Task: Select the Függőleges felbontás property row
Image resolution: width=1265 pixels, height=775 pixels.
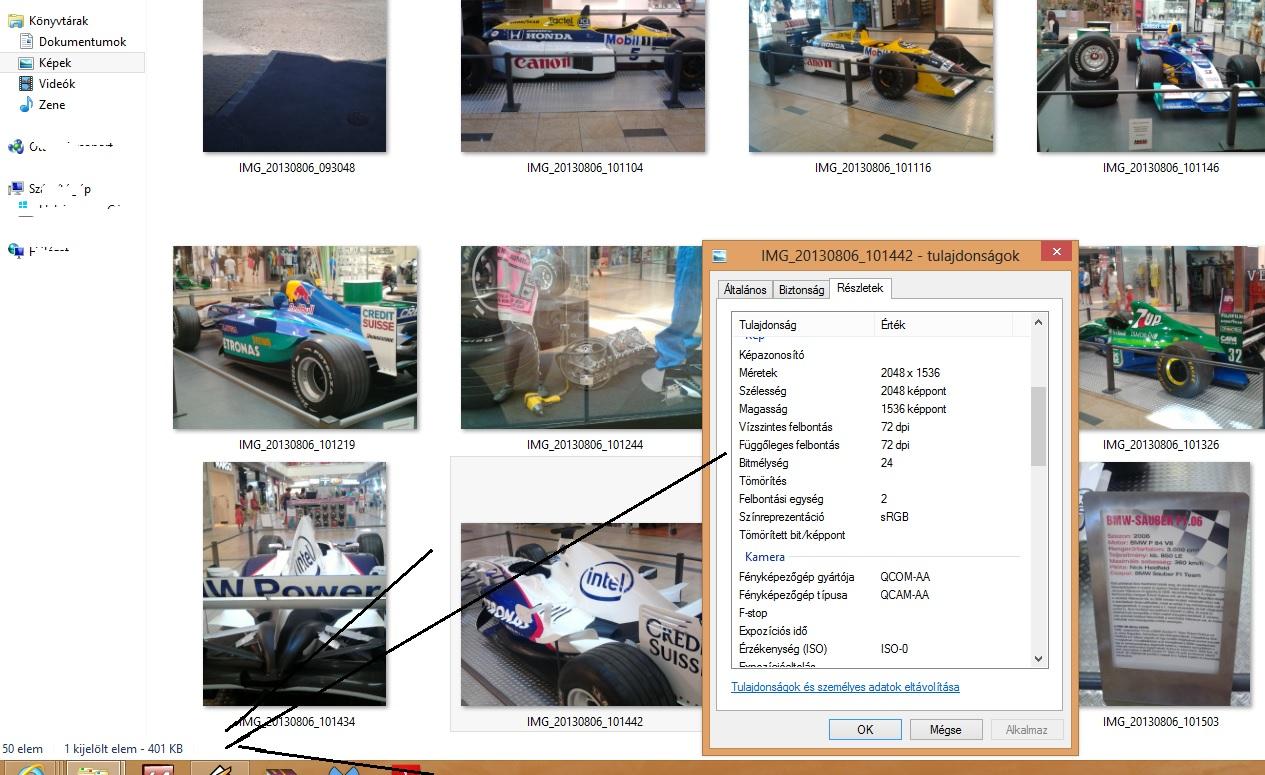Action: pyautogui.click(x=880, y=445)
